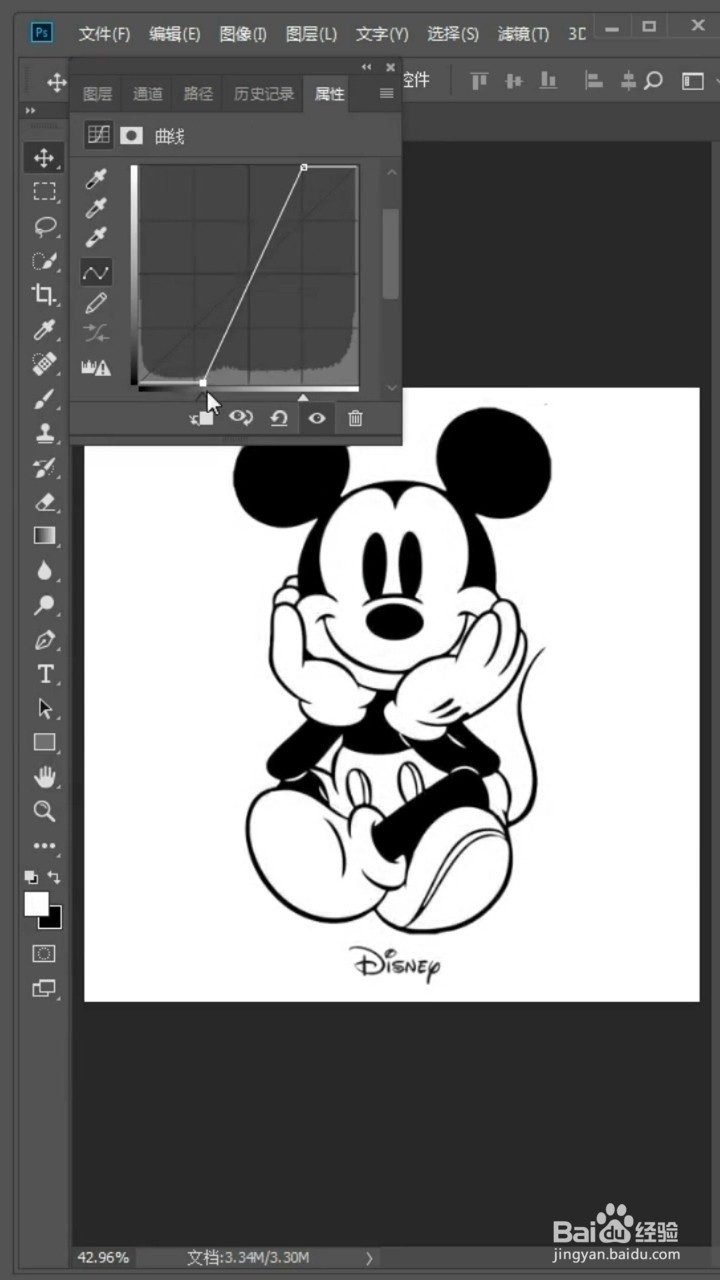Screen dimensions: 720x1280
Task: Reset default foreground and background colors
Action: 31,877
